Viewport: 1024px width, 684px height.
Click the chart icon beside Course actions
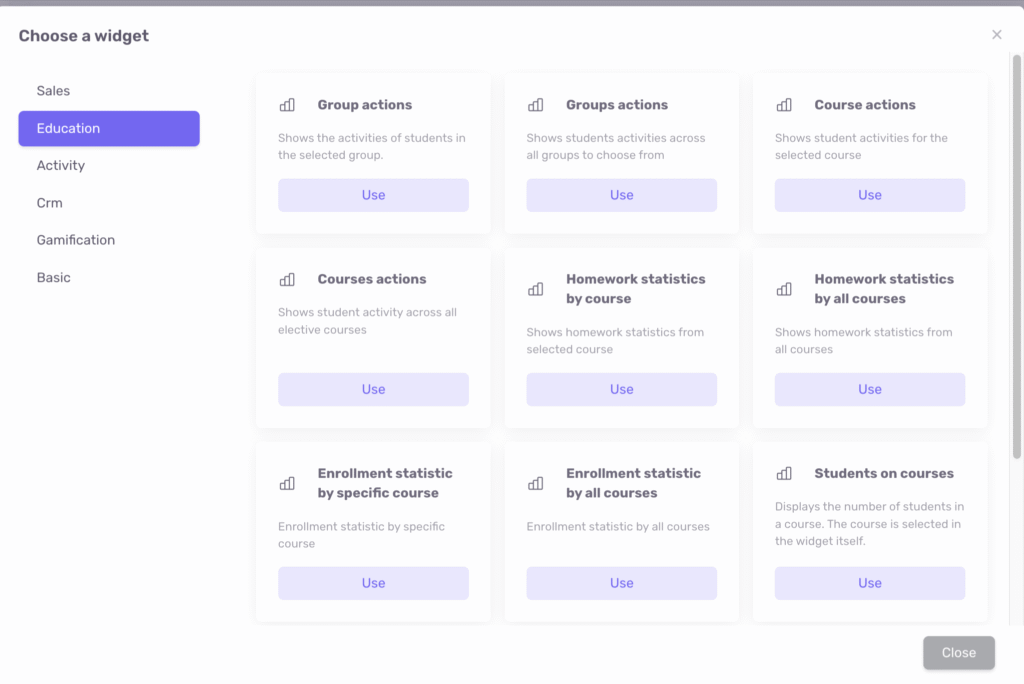click(x=784, y=105)
